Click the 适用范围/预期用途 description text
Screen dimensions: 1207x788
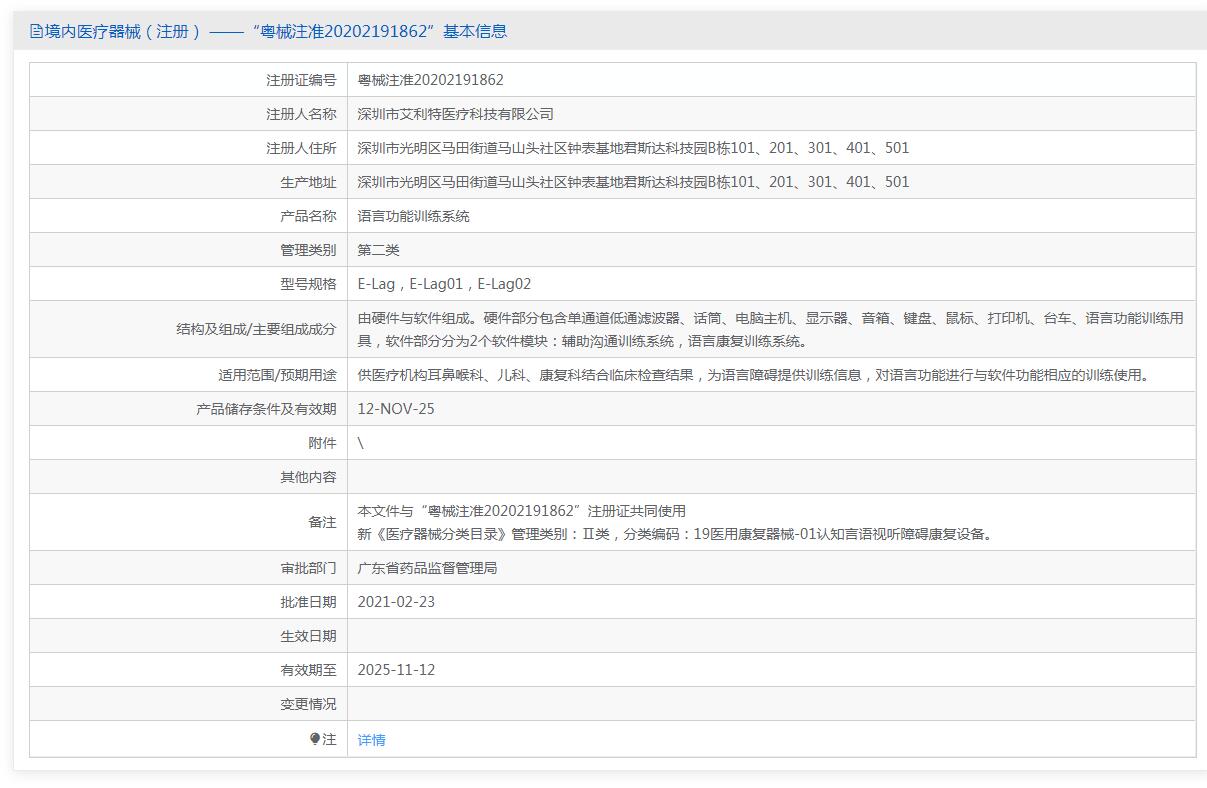tap(754, 375)
